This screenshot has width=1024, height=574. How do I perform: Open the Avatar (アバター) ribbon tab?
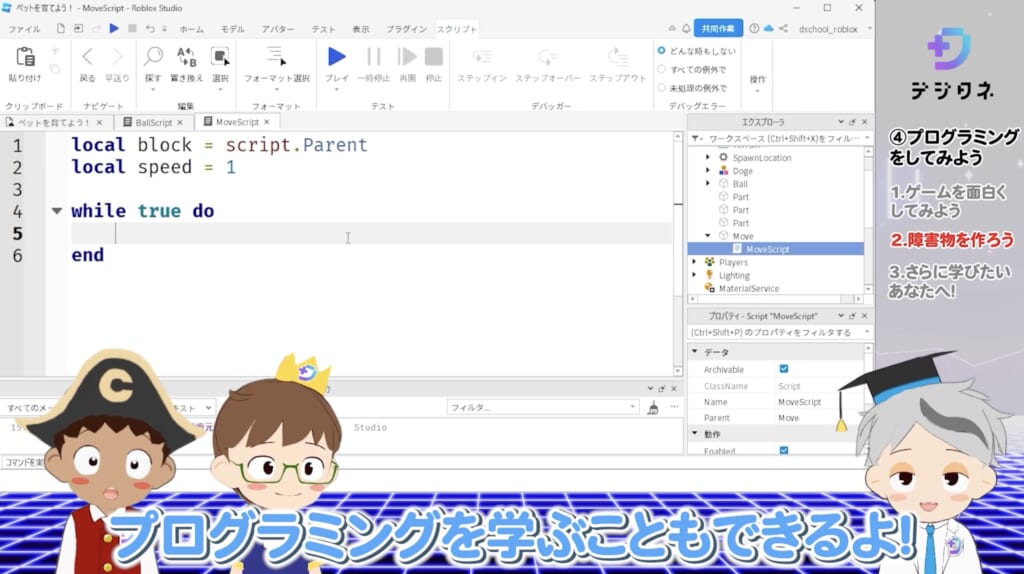coord(278,29)
